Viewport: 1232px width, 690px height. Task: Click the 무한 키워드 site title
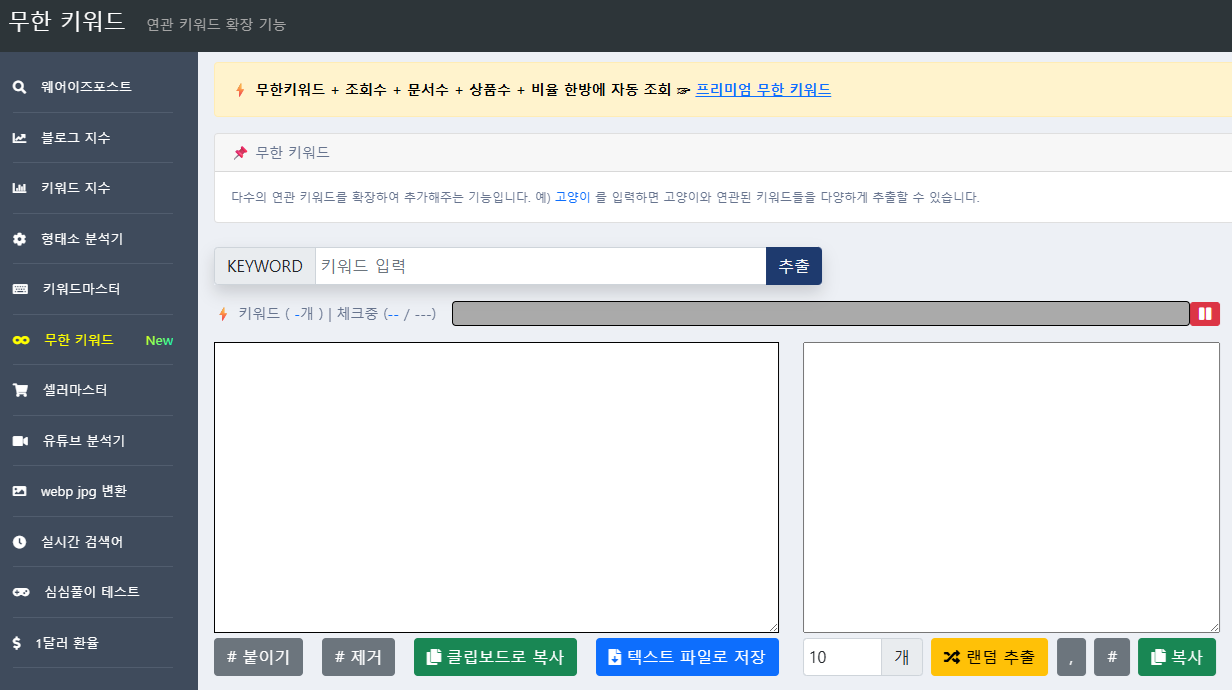click(67, 21)
